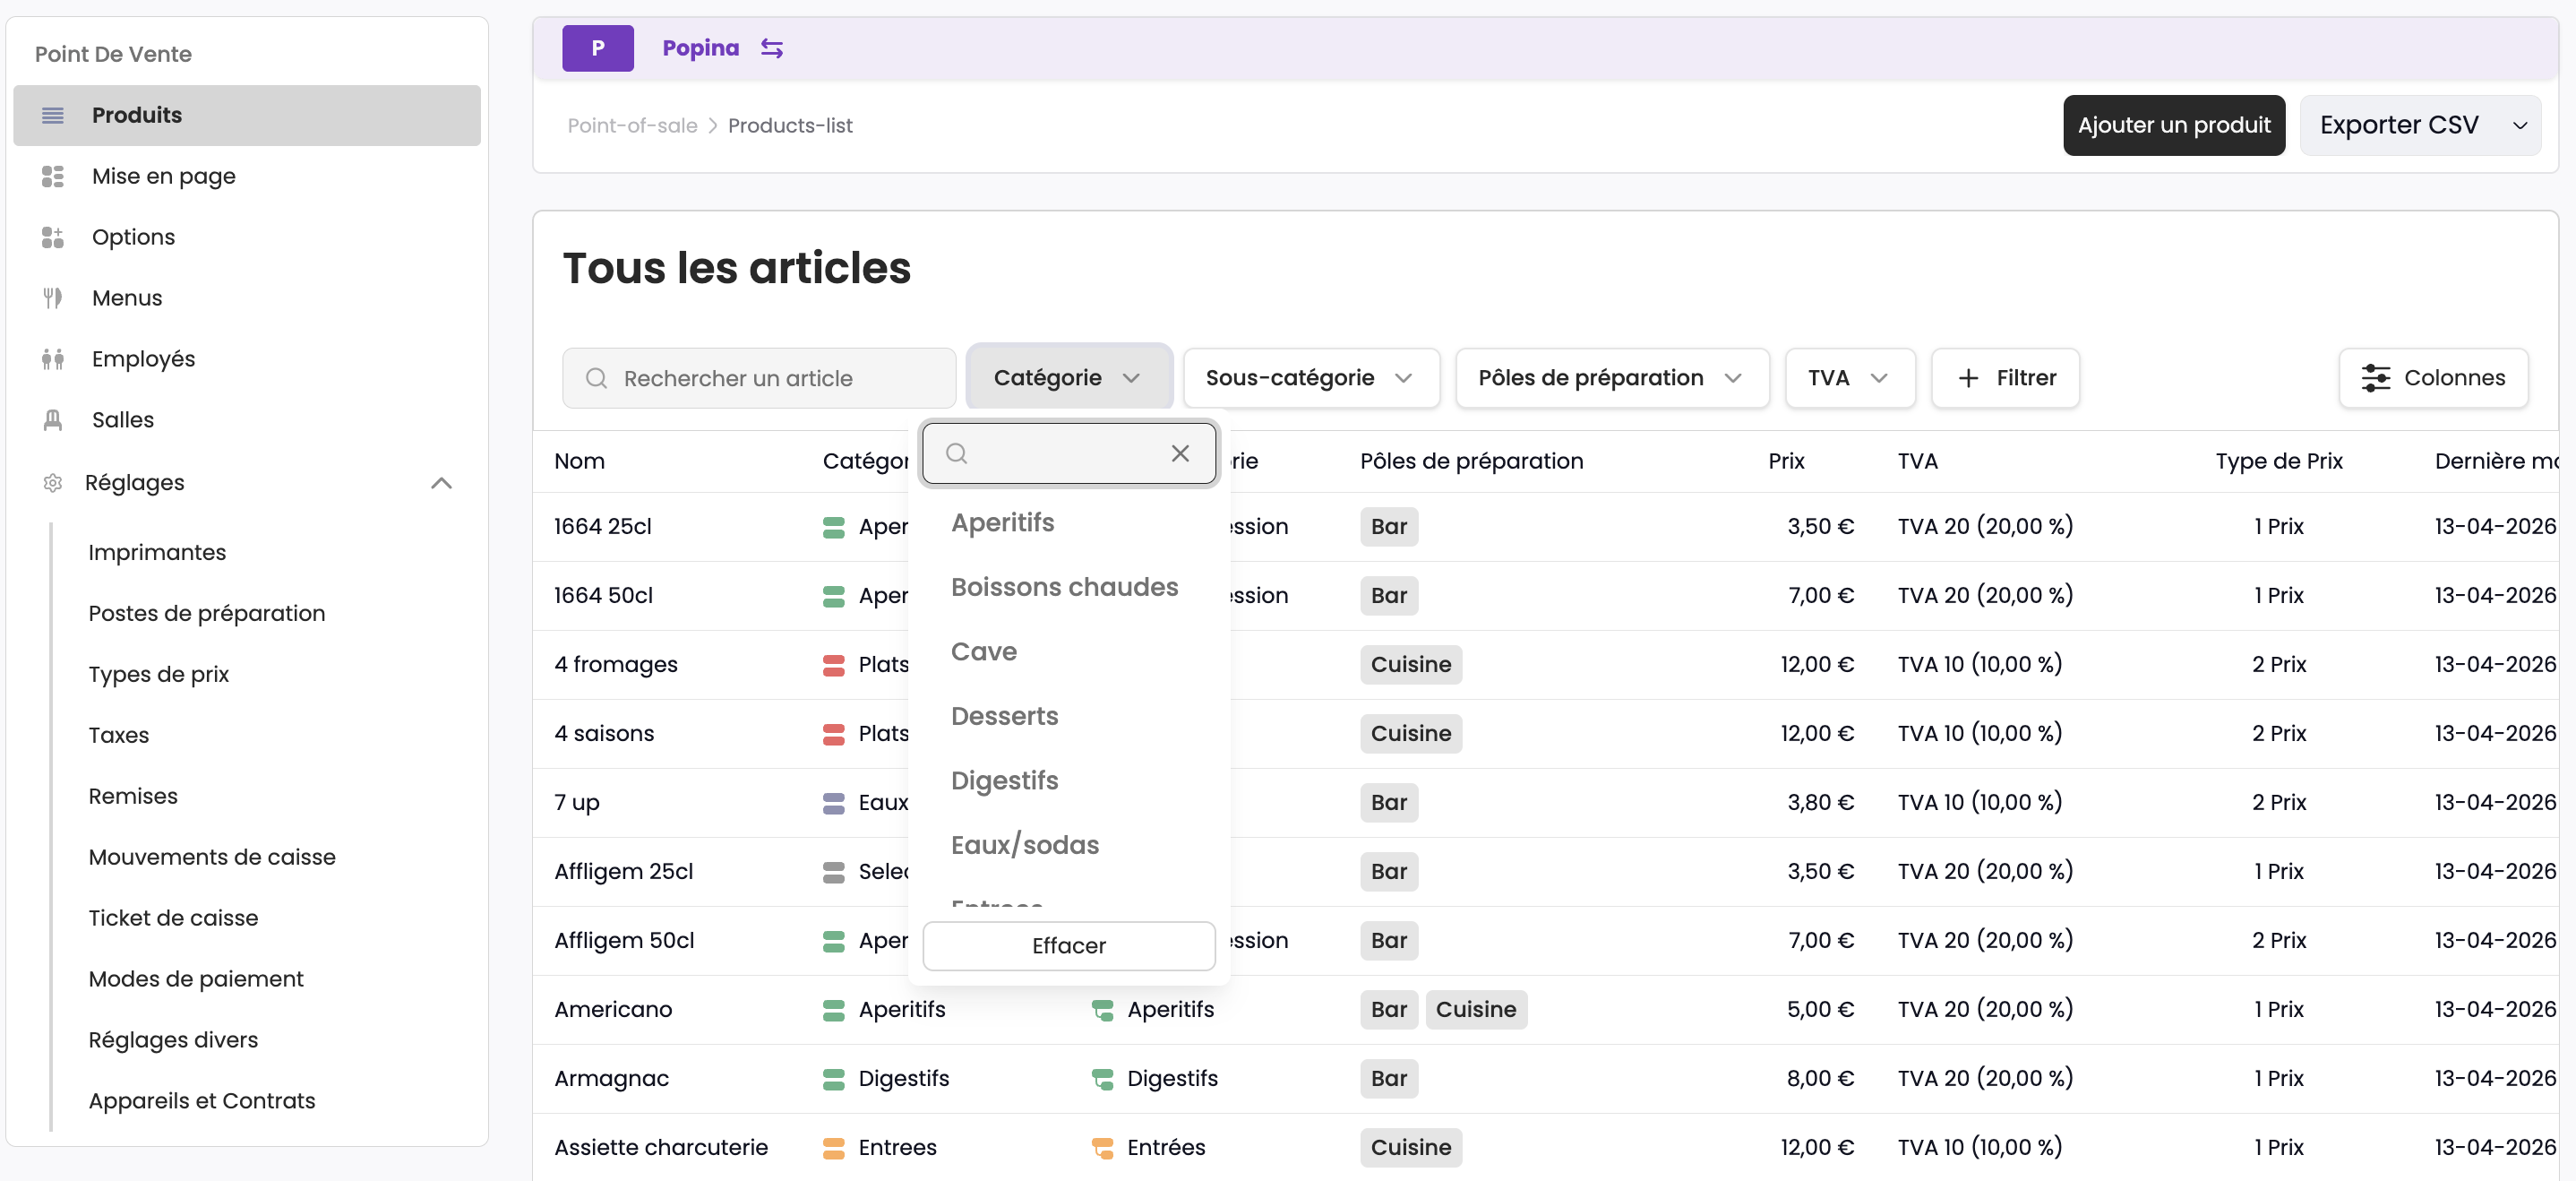
Task: Expand the Exporter CSV dropdown arrow
Action: click(x=2520, y=126)
